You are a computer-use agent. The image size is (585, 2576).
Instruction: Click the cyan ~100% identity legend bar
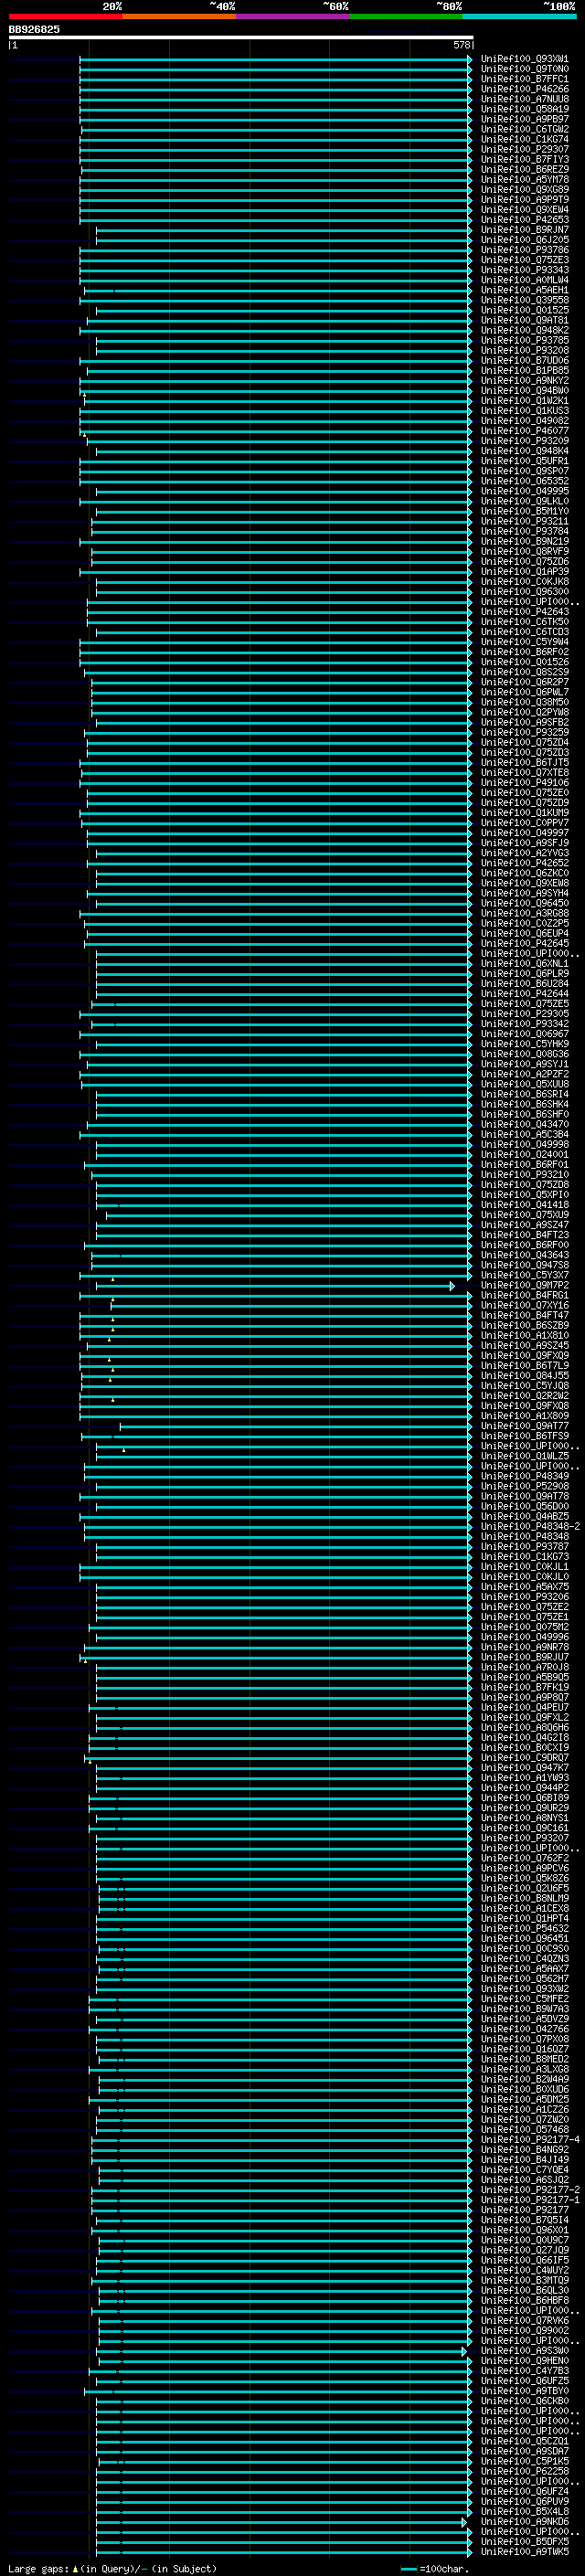(x=519, y=17)
